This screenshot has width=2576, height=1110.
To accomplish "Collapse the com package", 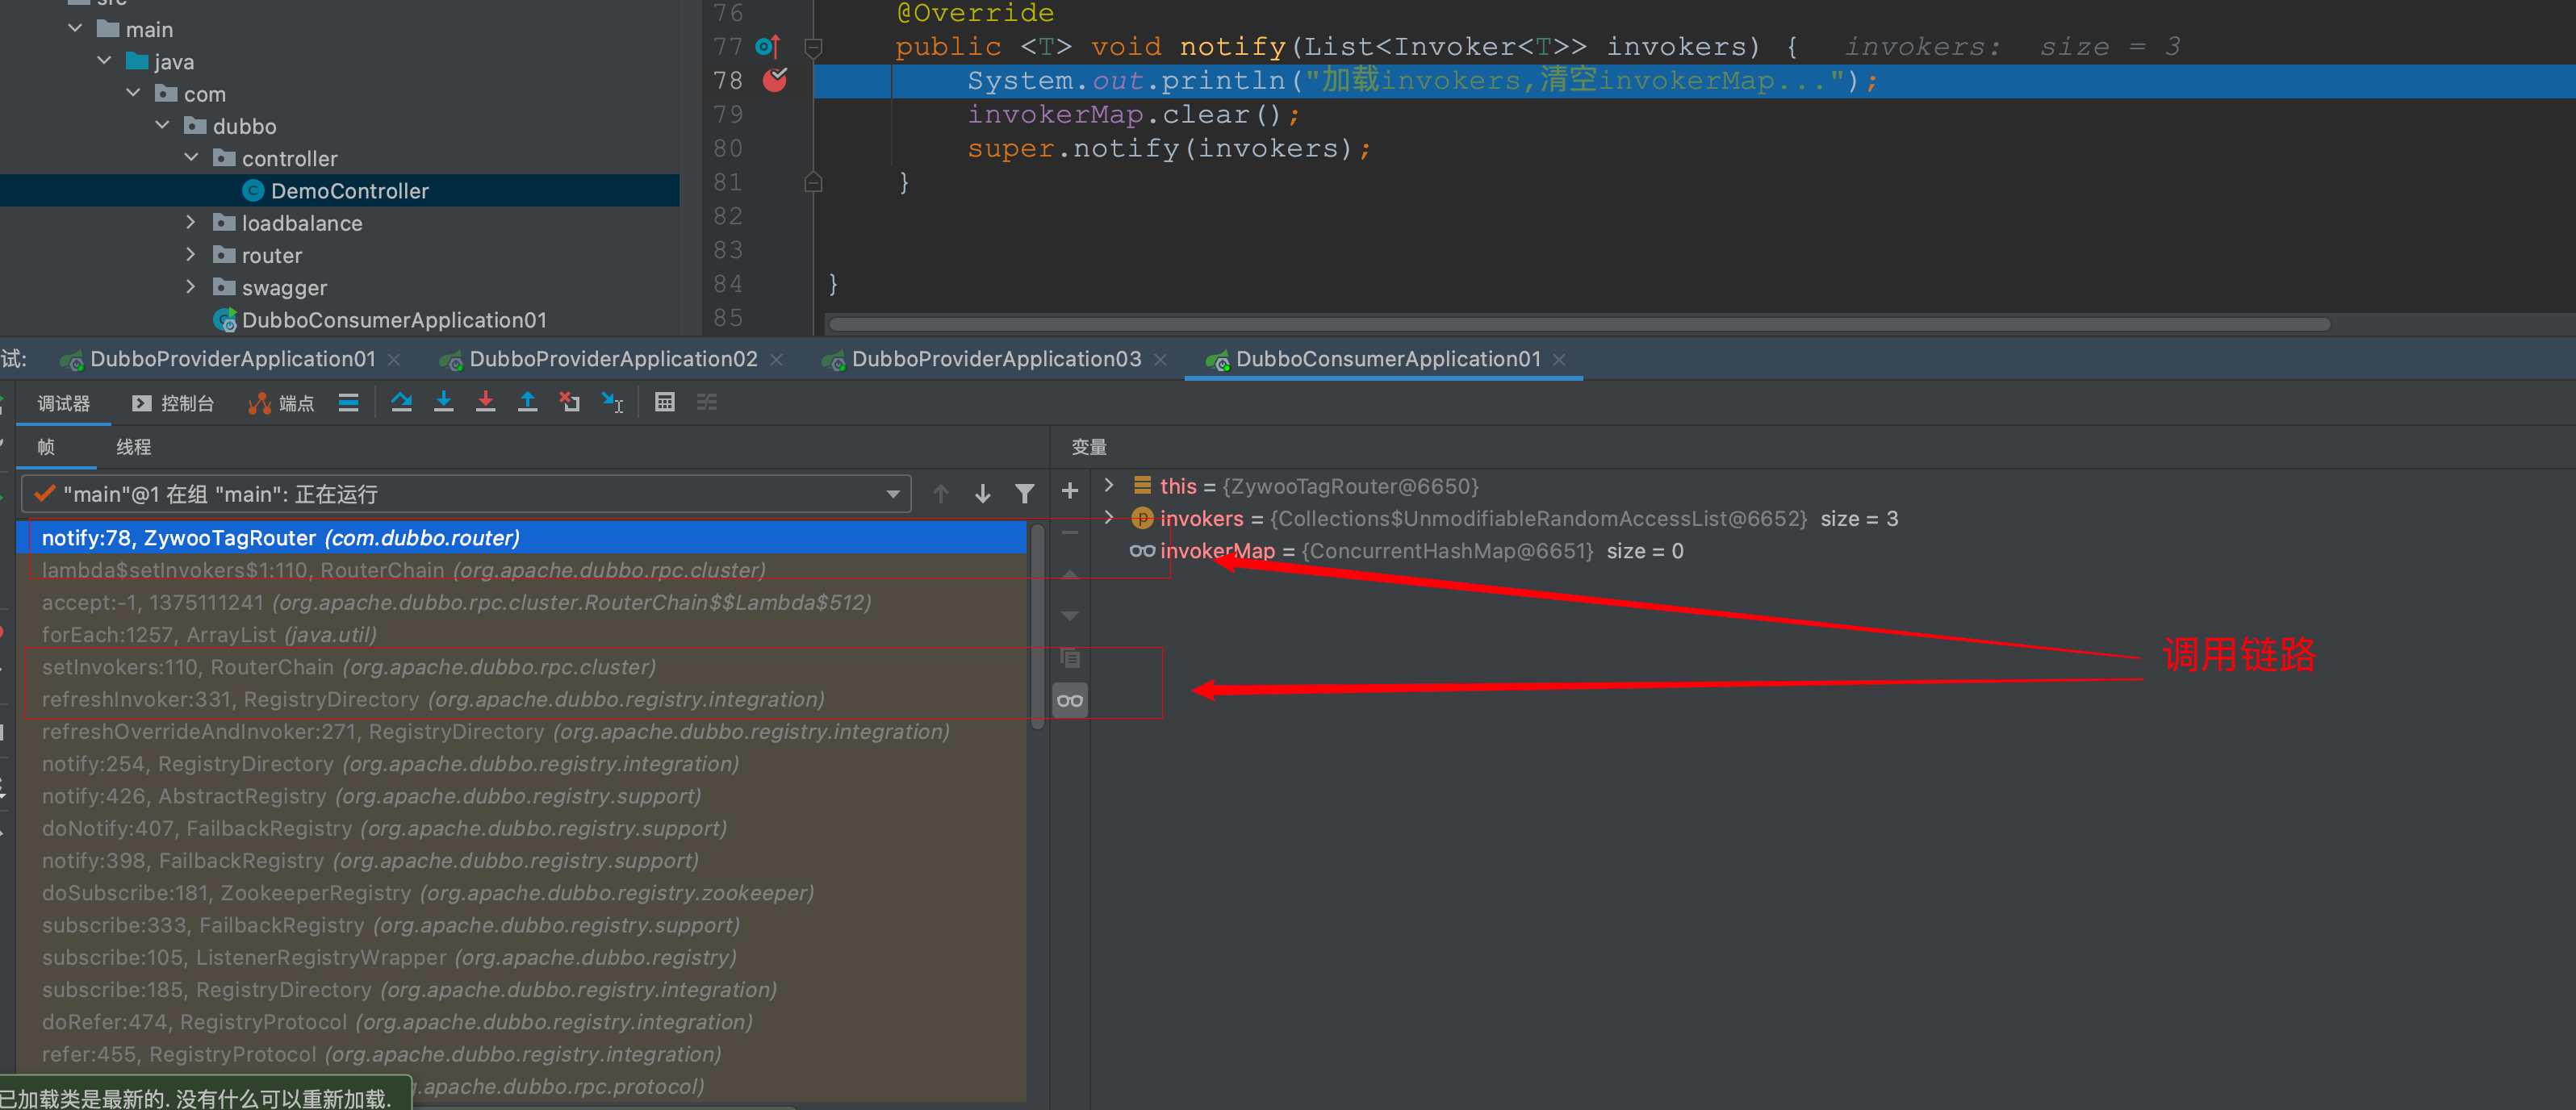I will [x=134, y=93].
